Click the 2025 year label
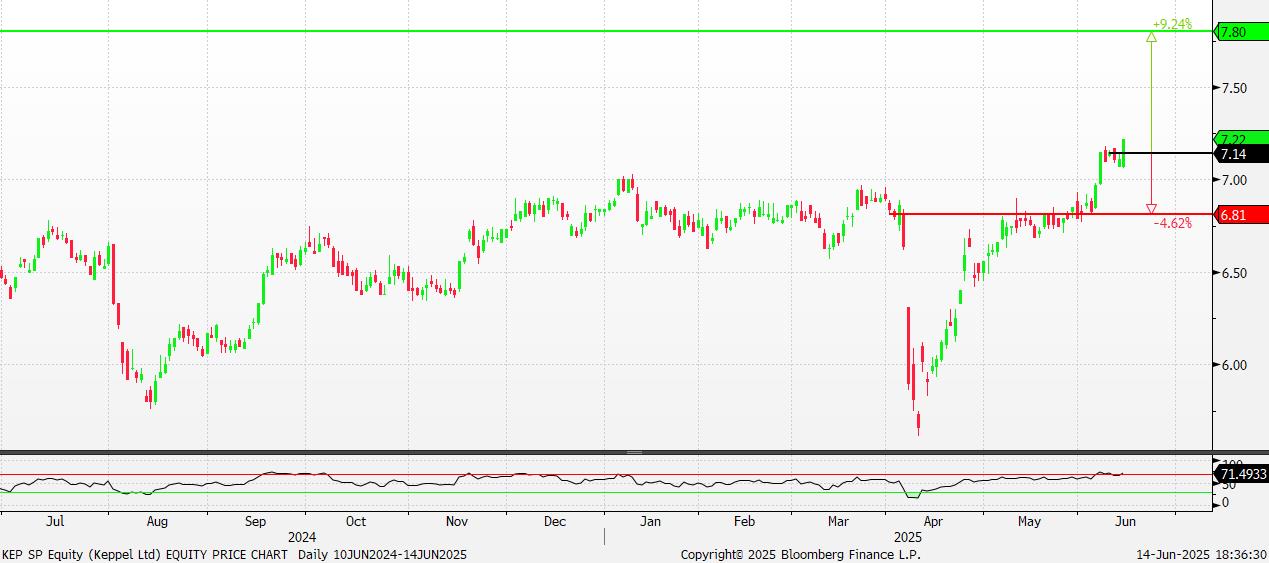 click(907, 536)
